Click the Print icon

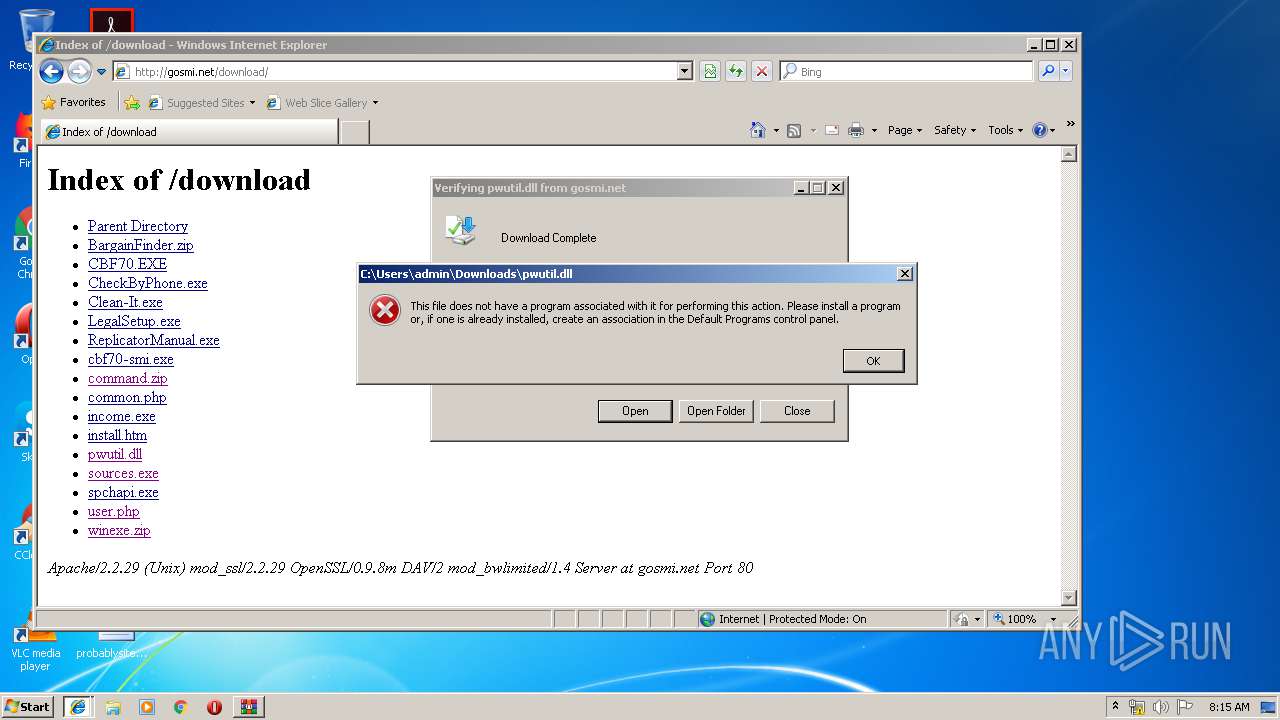pyautogui.click(x=856, y=130)
